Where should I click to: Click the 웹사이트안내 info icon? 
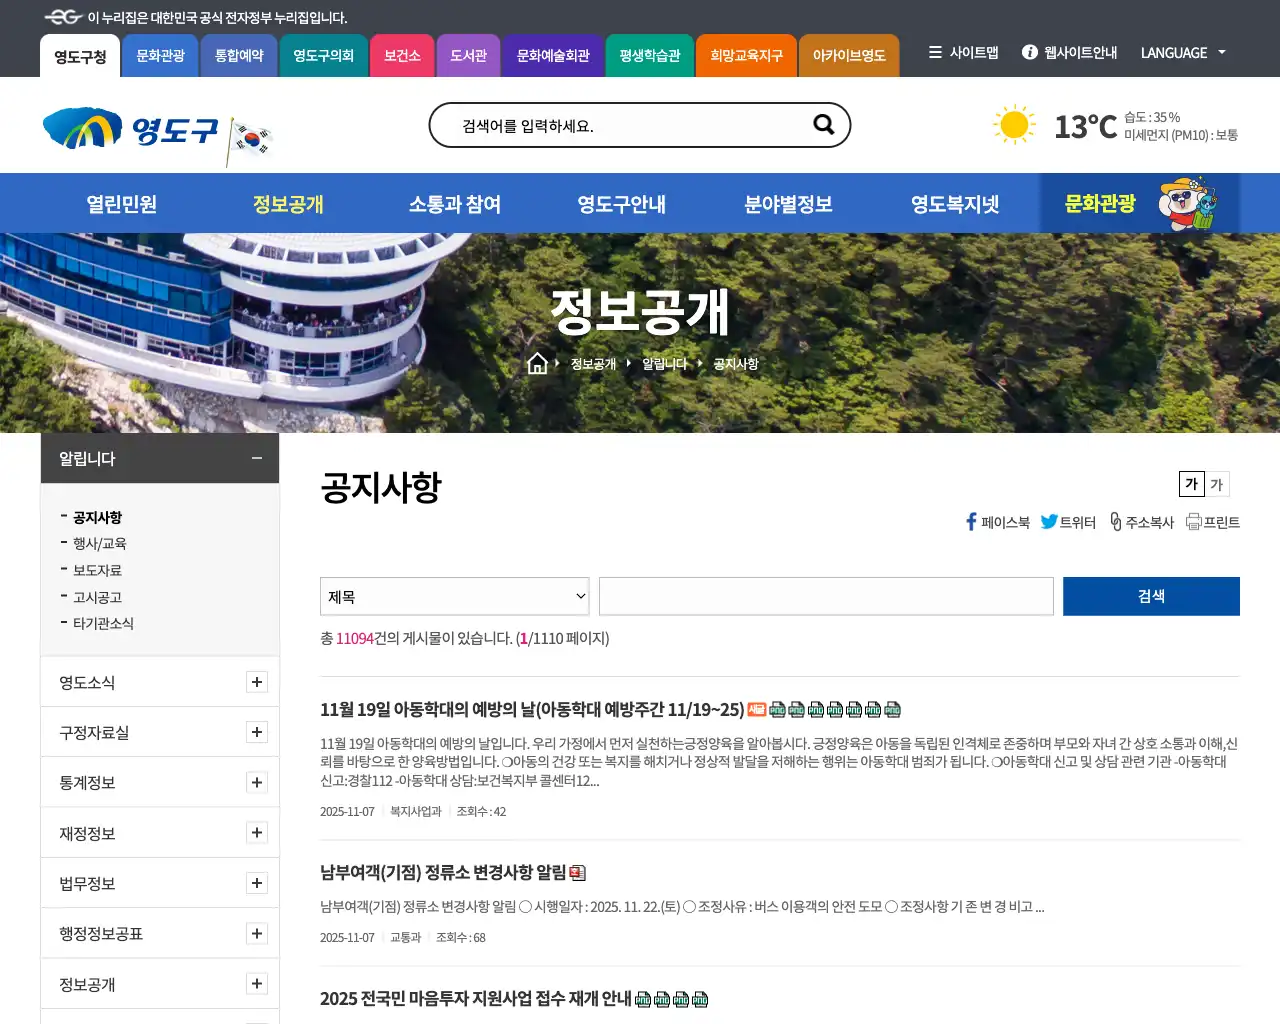tap(1029, 53)
